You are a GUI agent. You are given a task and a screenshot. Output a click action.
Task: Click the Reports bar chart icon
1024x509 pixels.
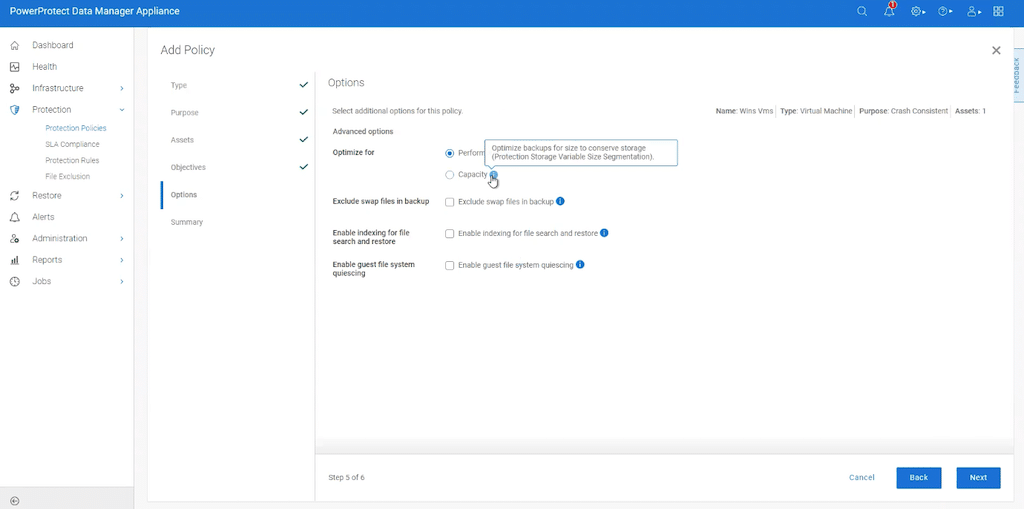[x=15, y=260]
